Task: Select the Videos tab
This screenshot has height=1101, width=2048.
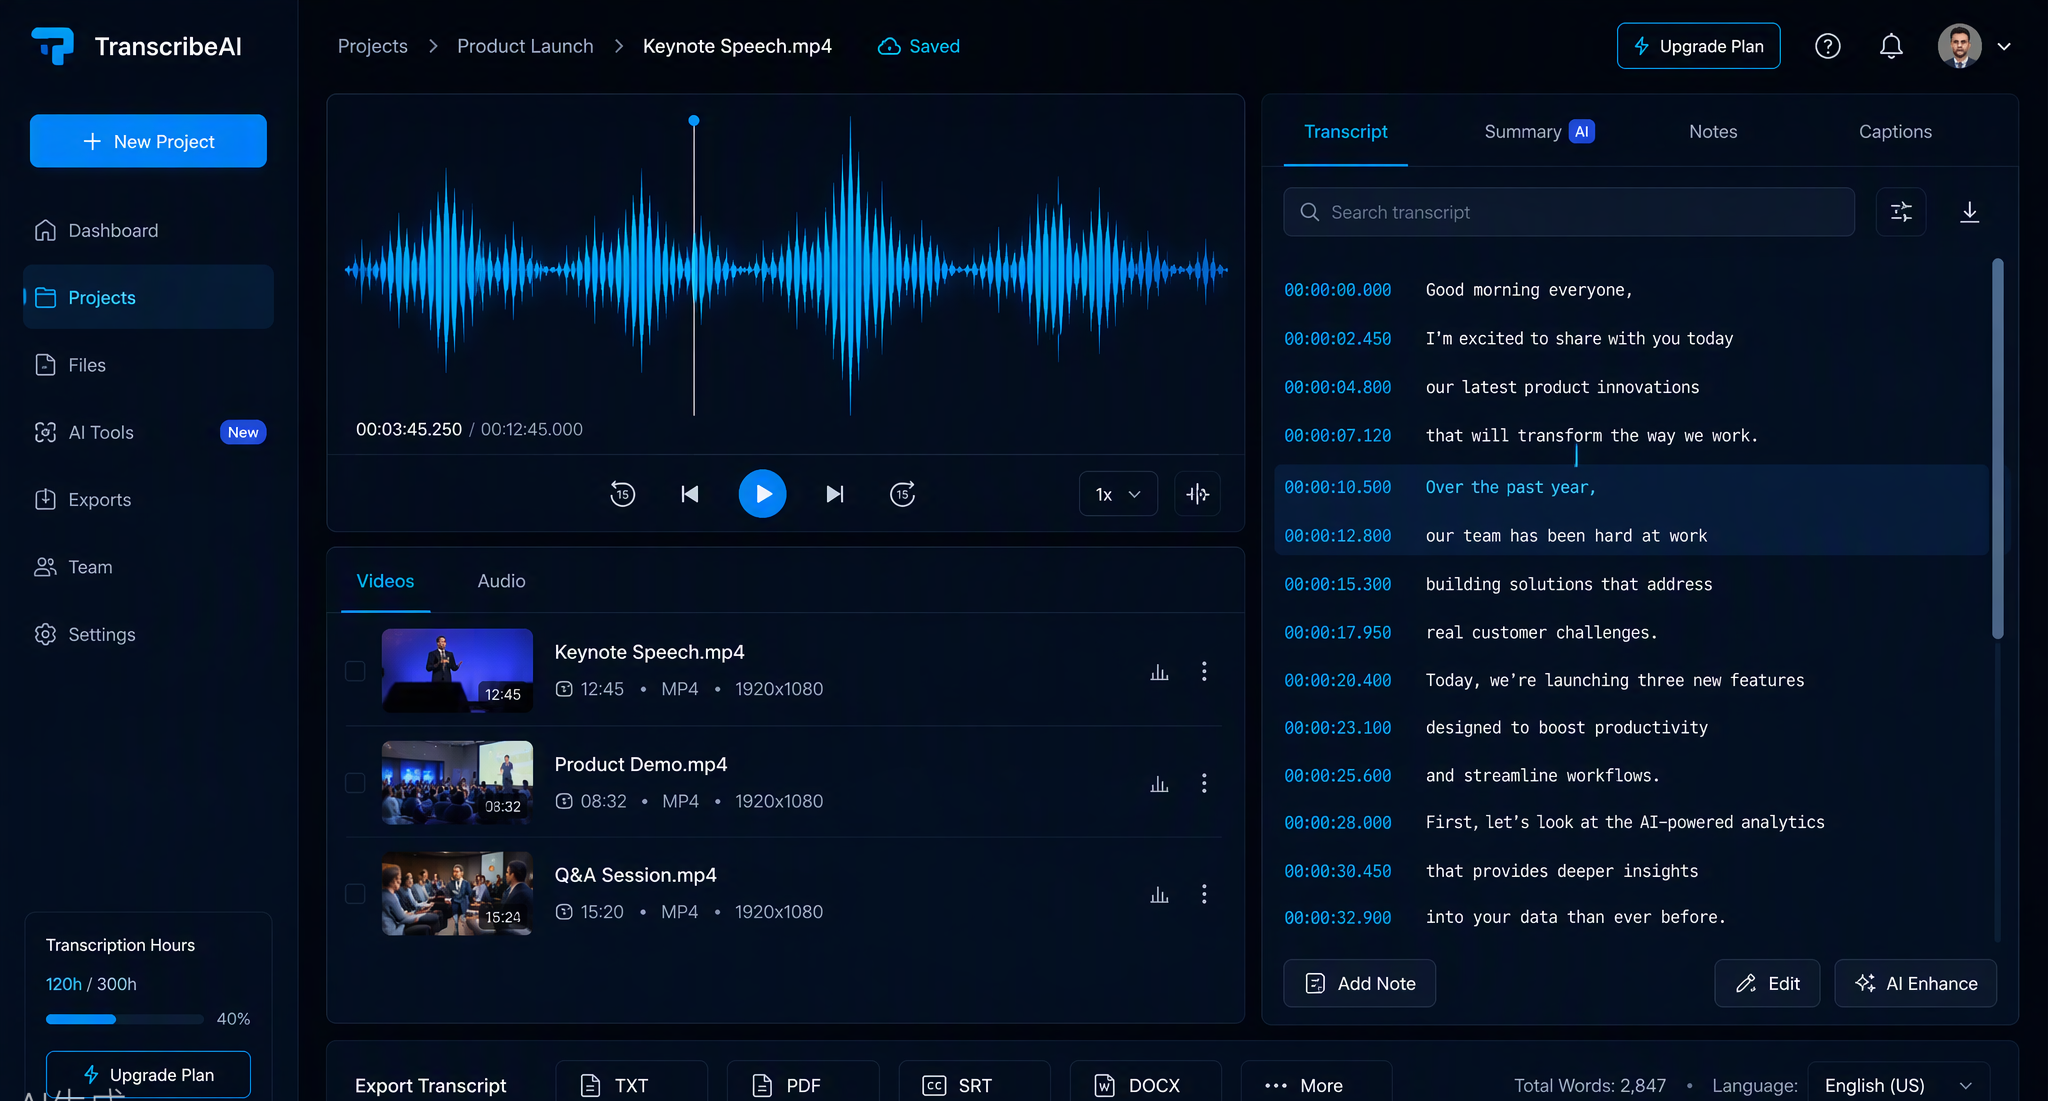Action: (x=385, y=581)
